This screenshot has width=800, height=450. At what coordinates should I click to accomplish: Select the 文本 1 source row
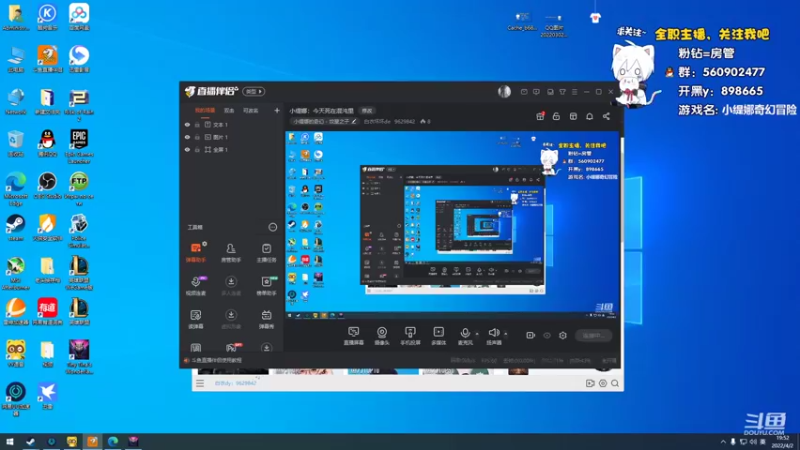coord(232,124)
